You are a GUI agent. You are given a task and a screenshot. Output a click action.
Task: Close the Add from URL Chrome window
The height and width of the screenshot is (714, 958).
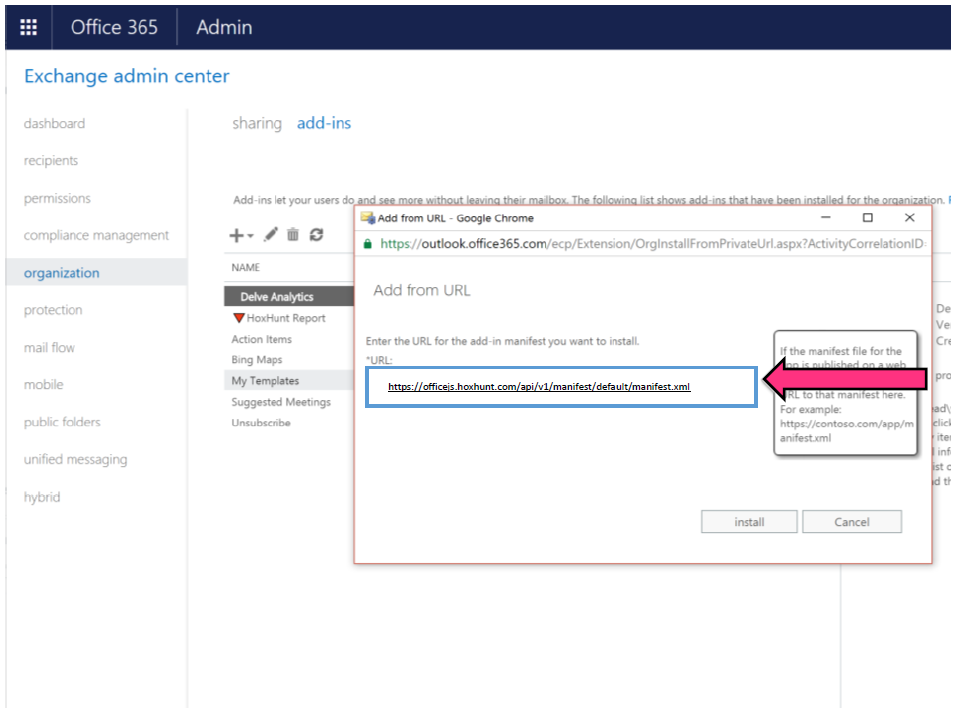[910, 217]
